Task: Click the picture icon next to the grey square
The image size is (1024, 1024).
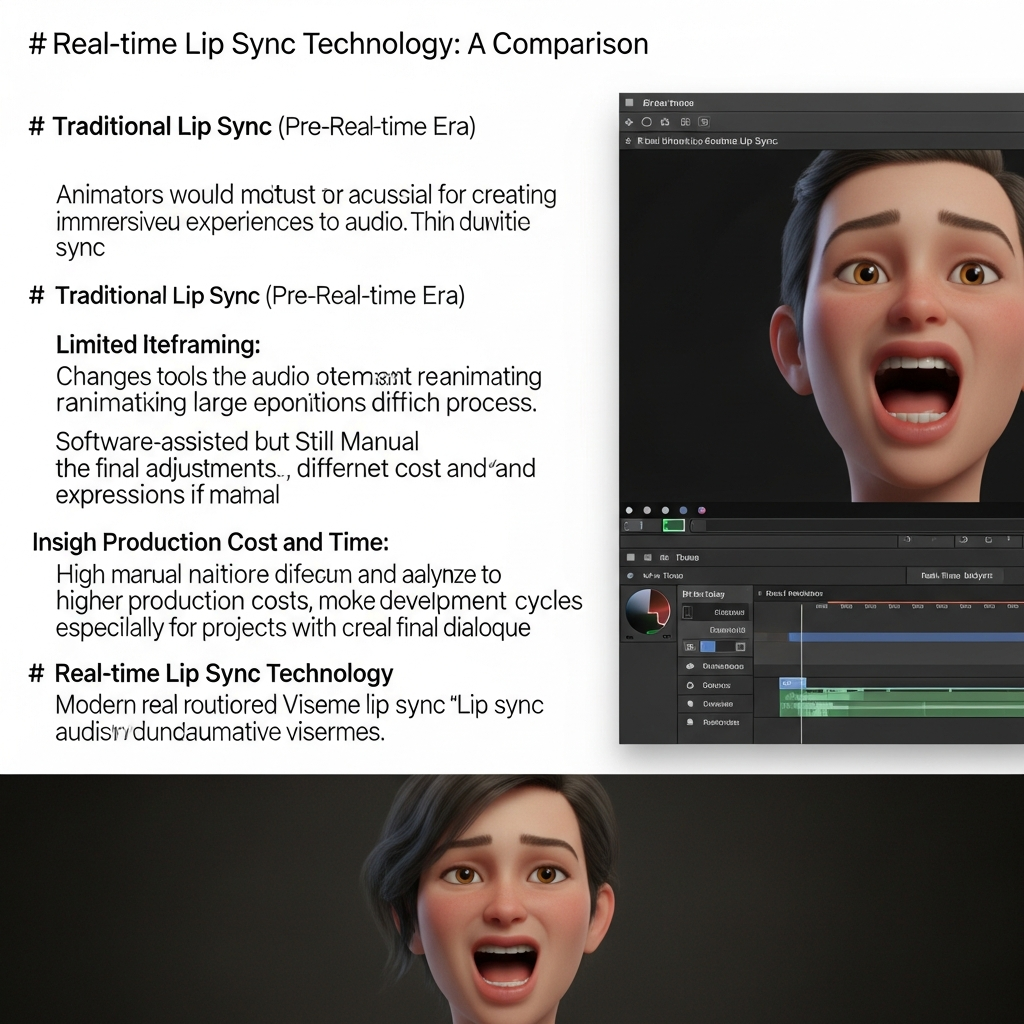Action: [647, 558]
